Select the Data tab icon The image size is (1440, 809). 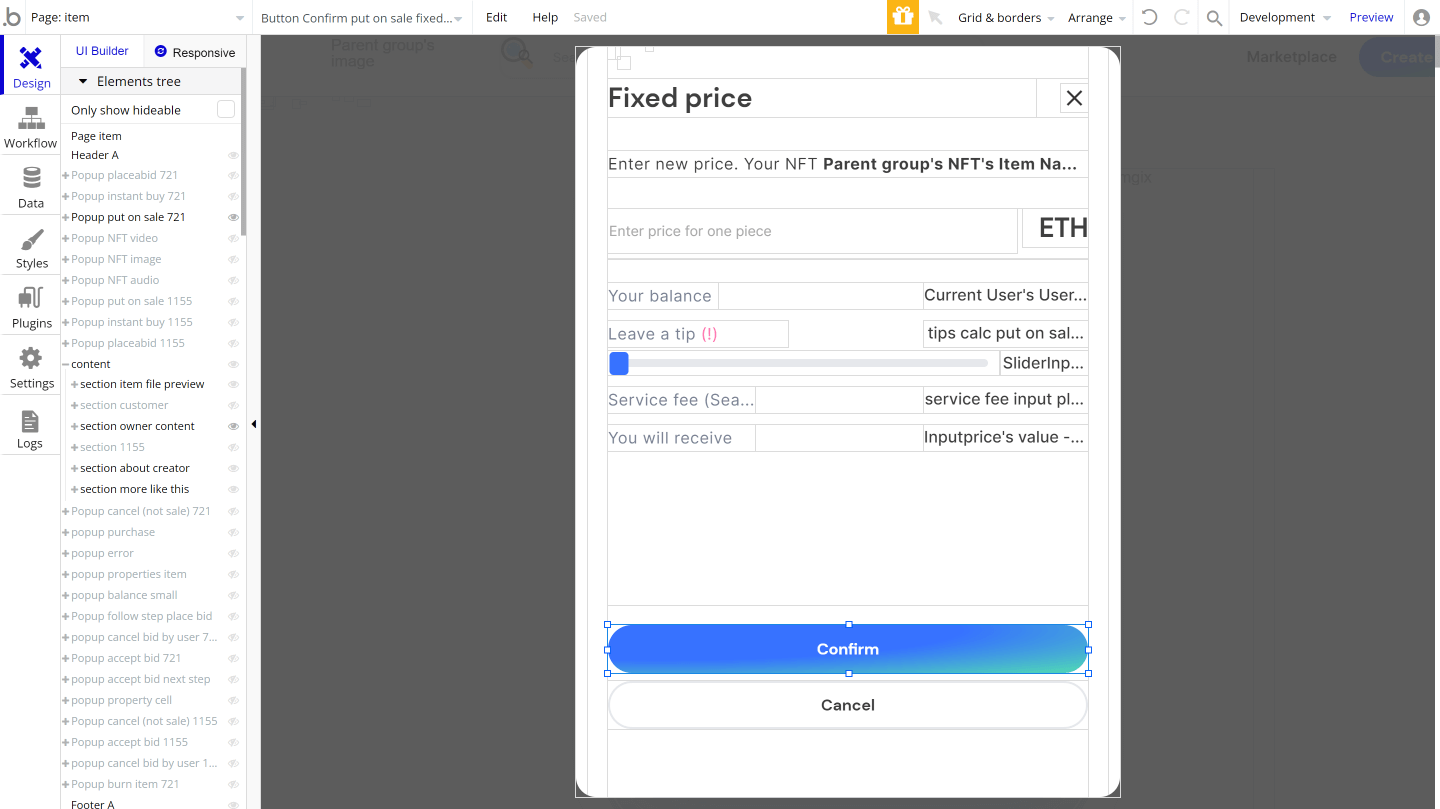pyautogui.click(x=30, y=188)
